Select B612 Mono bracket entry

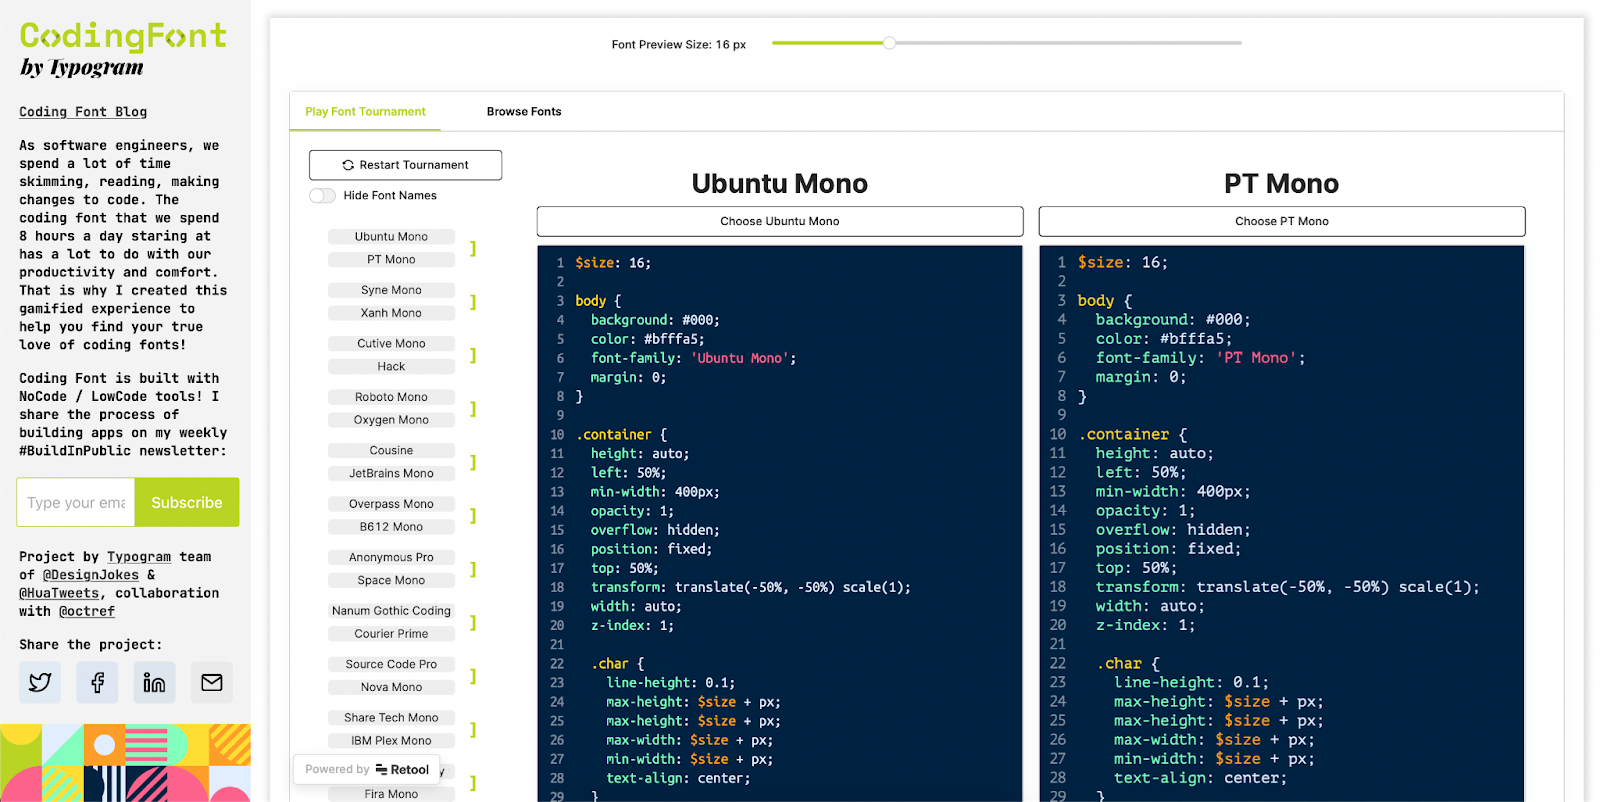tap(391, 527)
